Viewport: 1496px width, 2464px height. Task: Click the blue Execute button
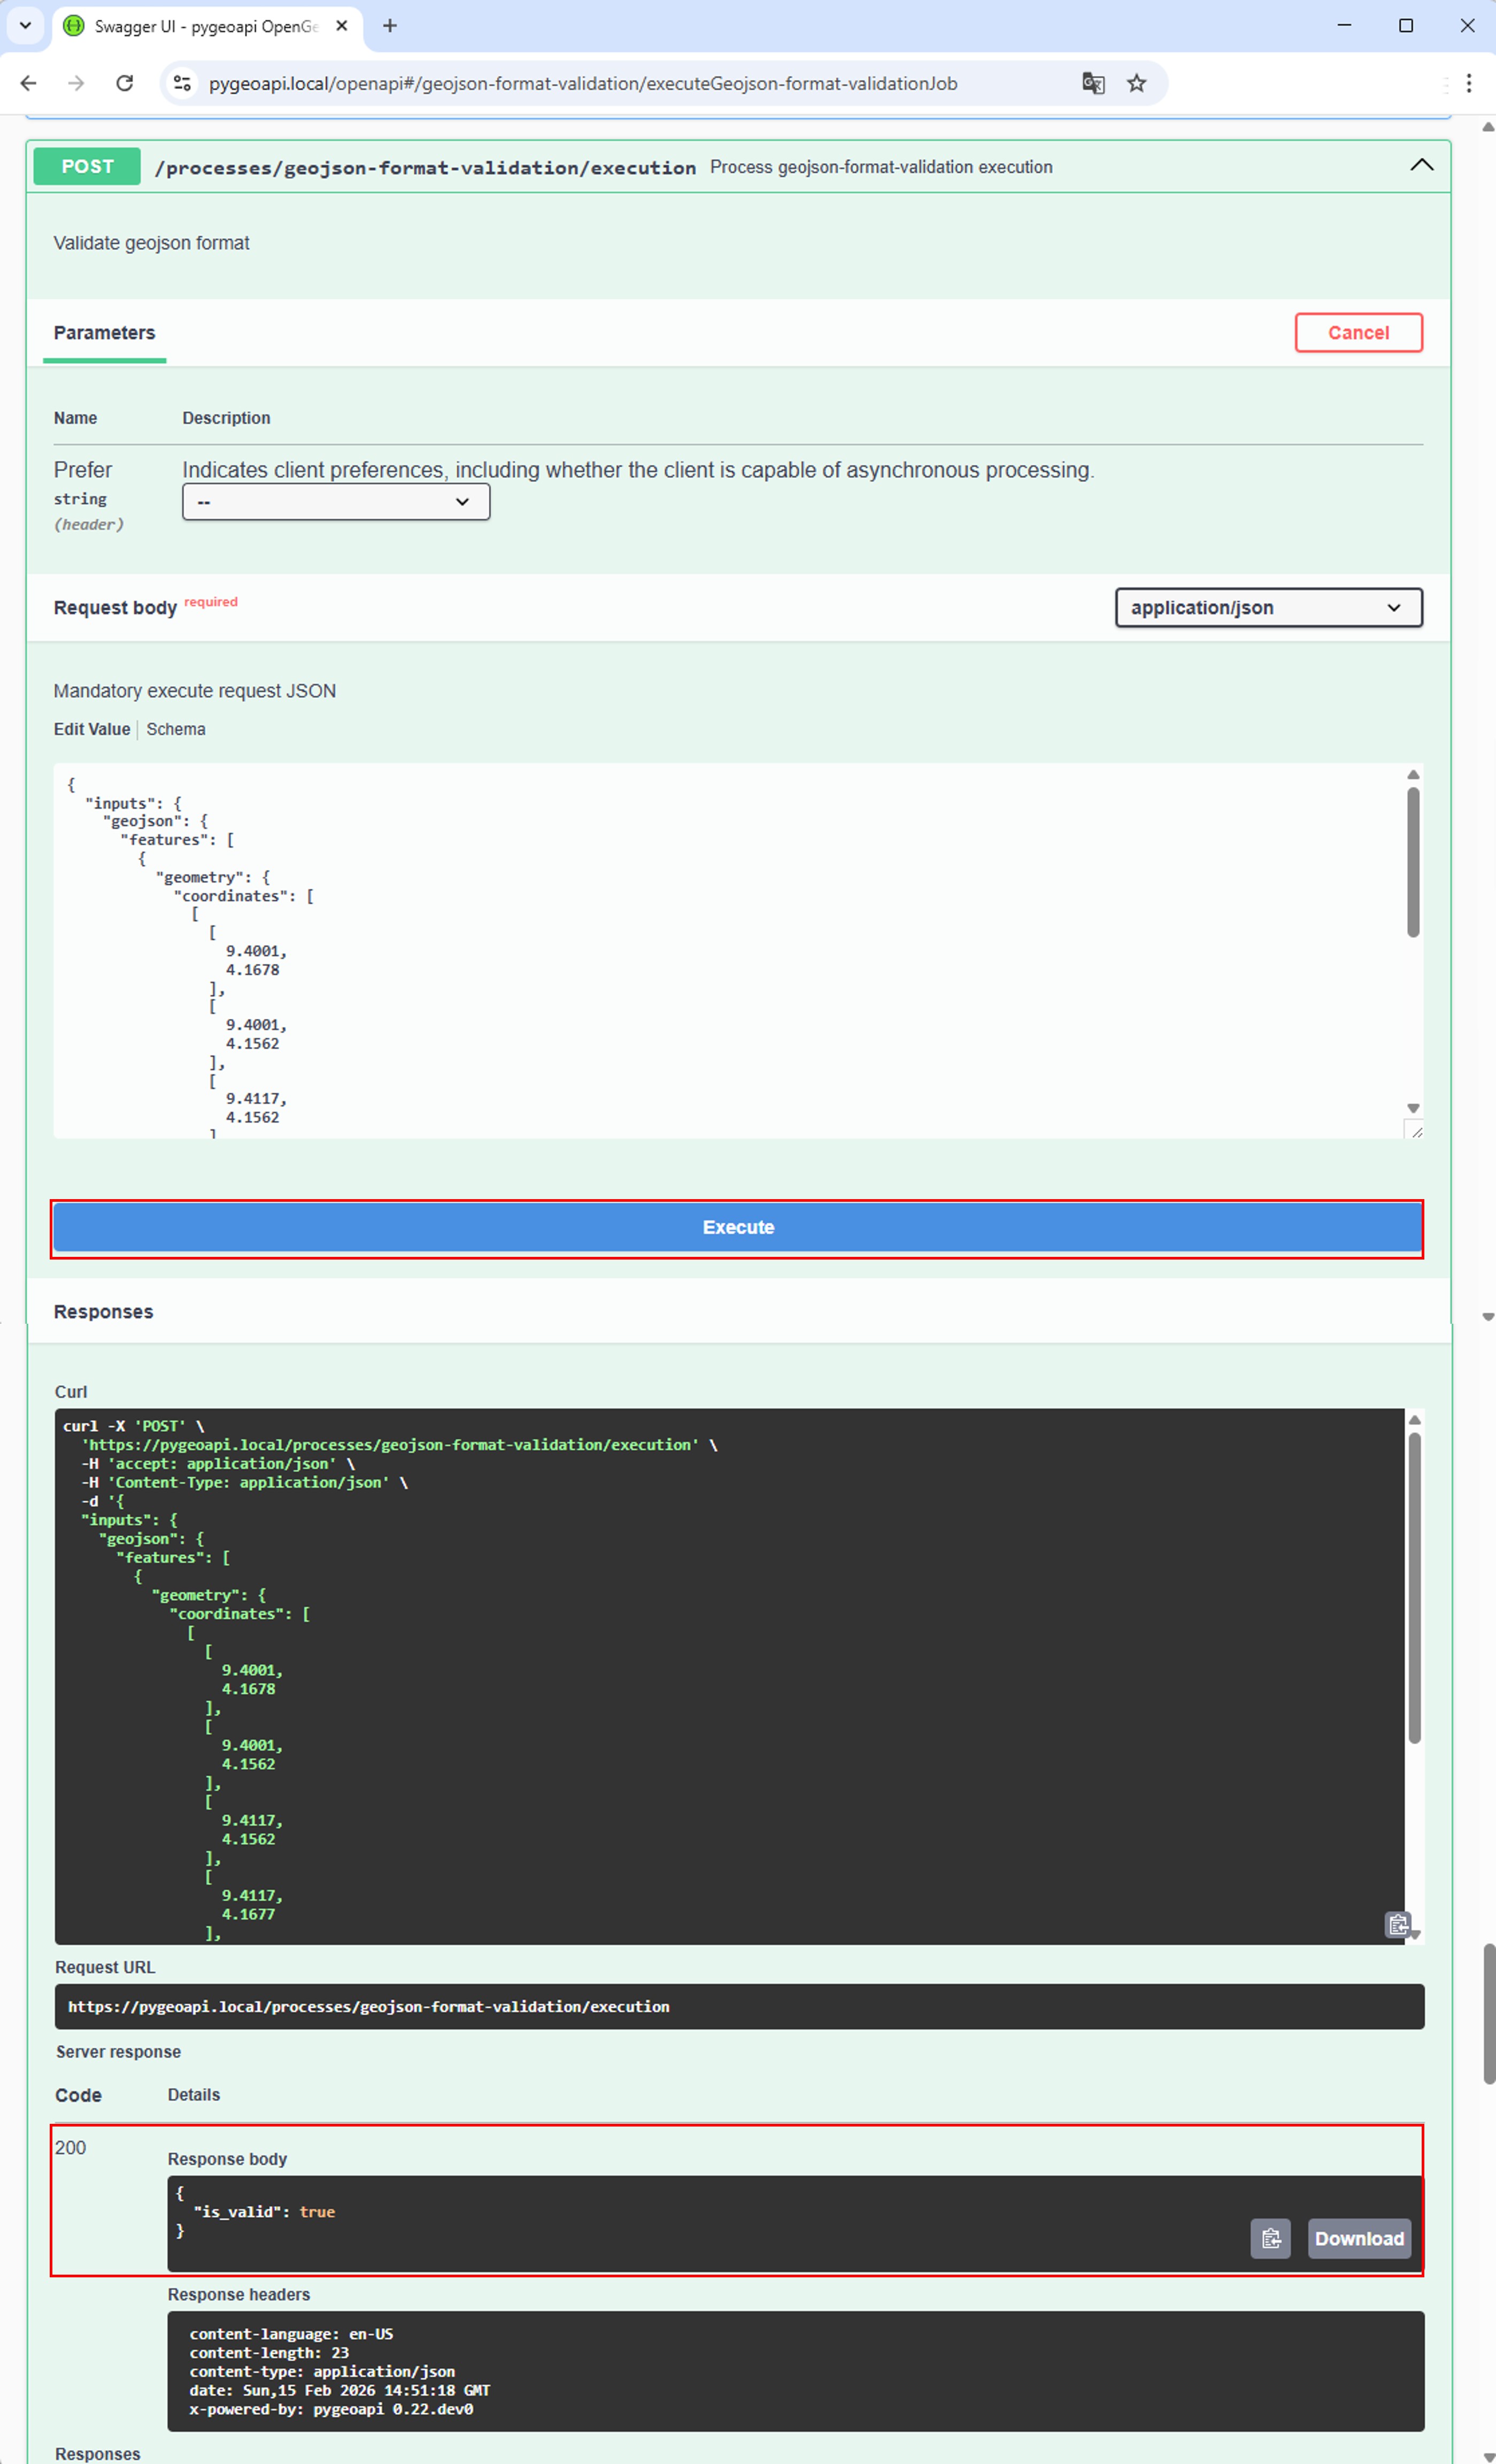737,1227
